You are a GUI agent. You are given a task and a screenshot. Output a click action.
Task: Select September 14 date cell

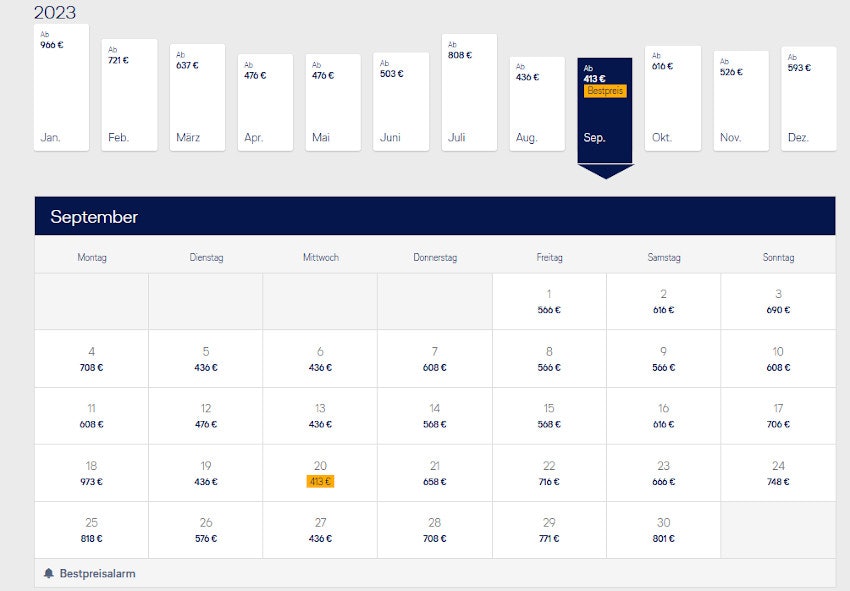pyautogui.click(x=434, y=416)
